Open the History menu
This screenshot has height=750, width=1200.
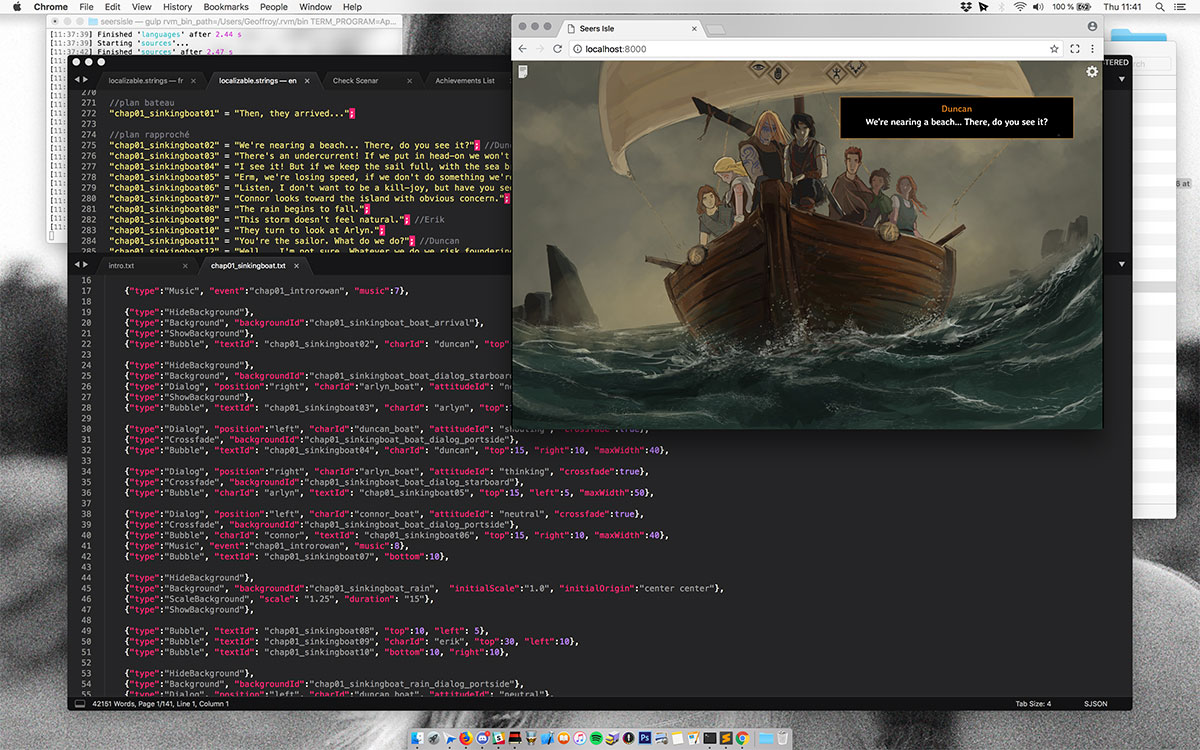coord(177,7)
